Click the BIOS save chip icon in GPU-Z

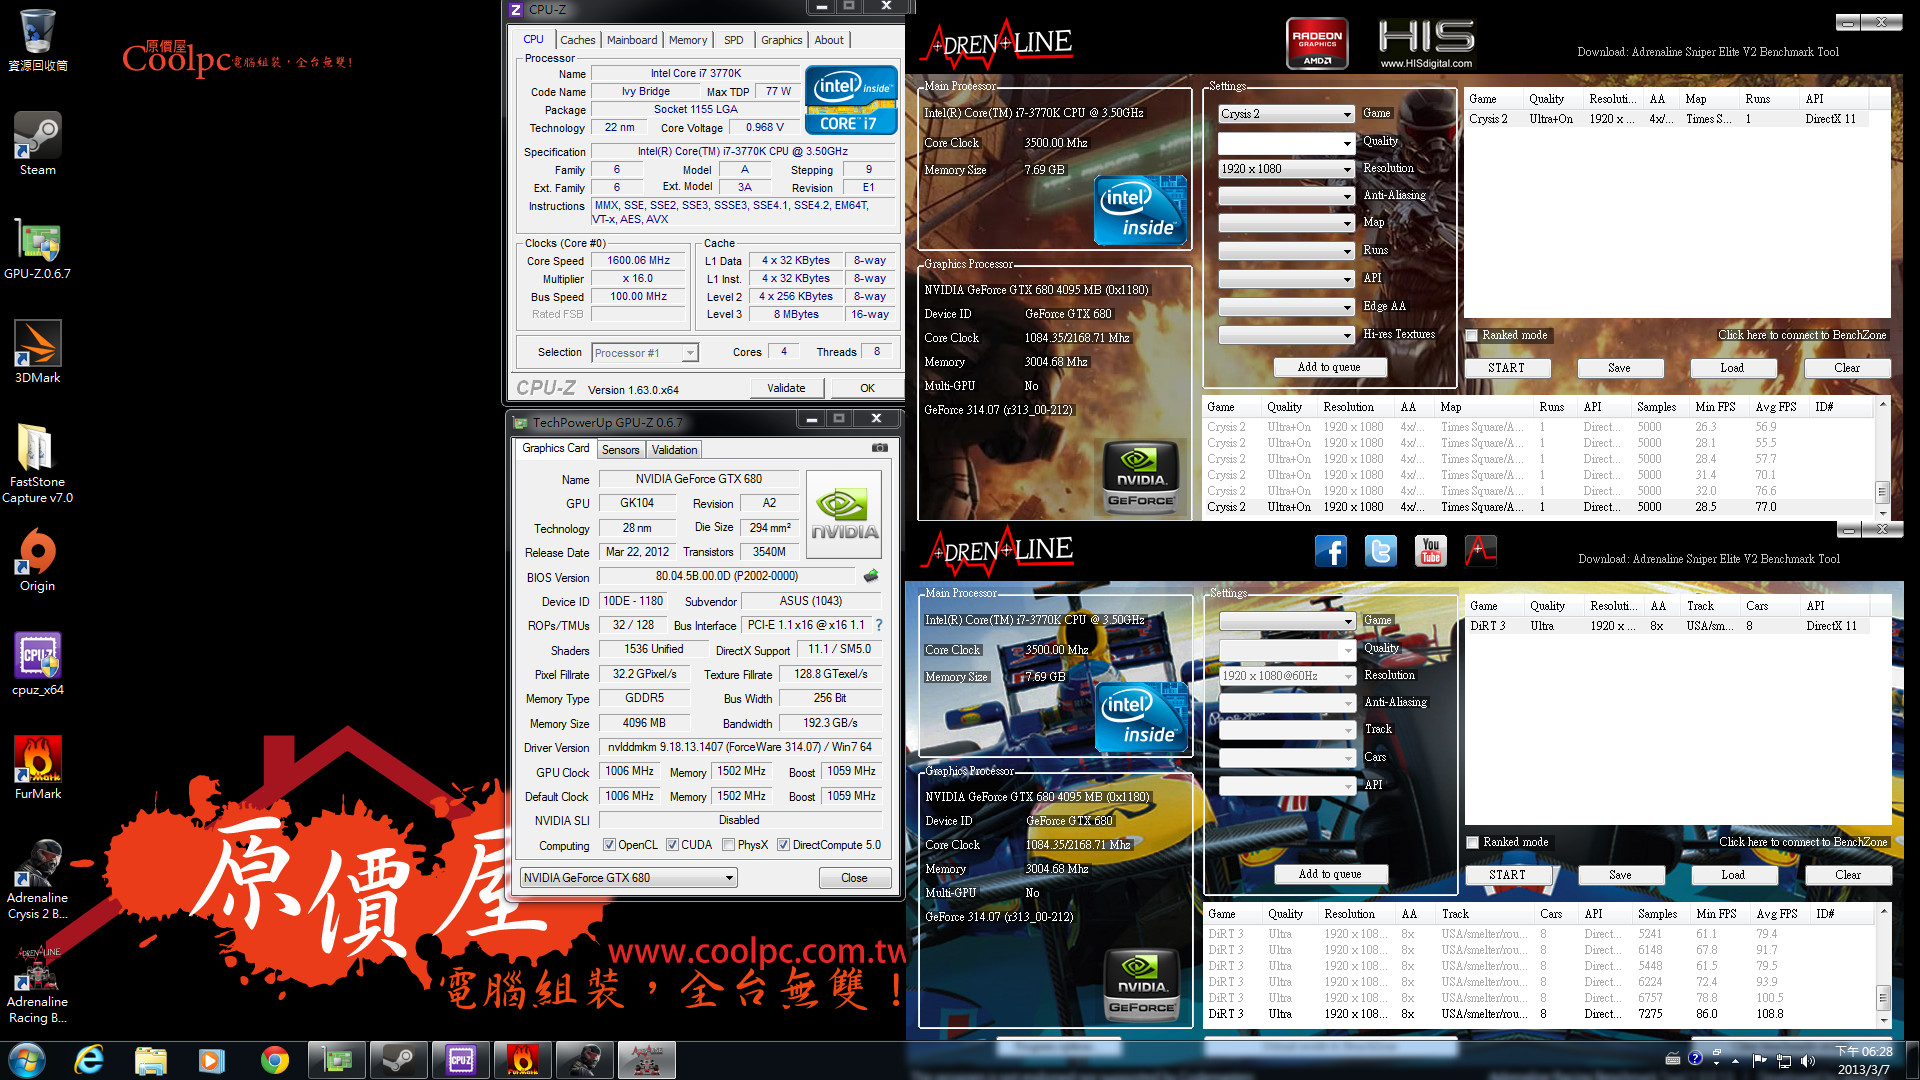point(870,576)
